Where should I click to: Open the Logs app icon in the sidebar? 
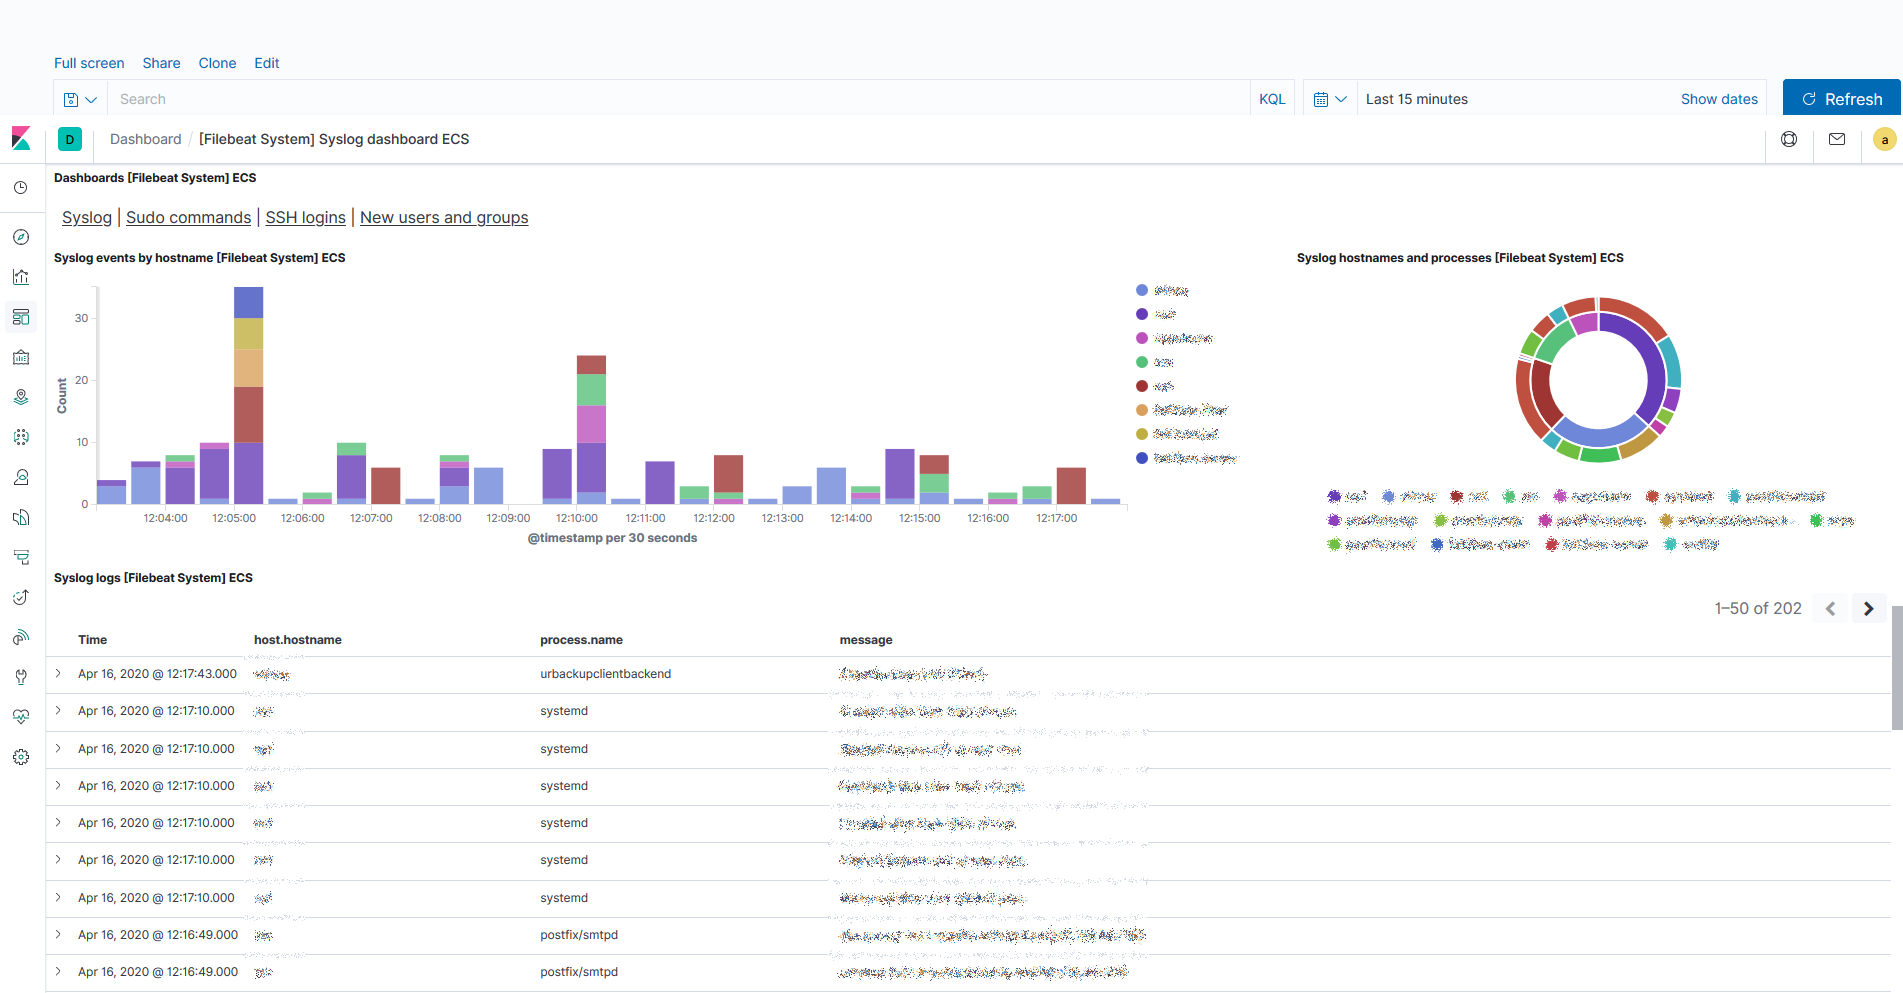(x=21, y=517)
